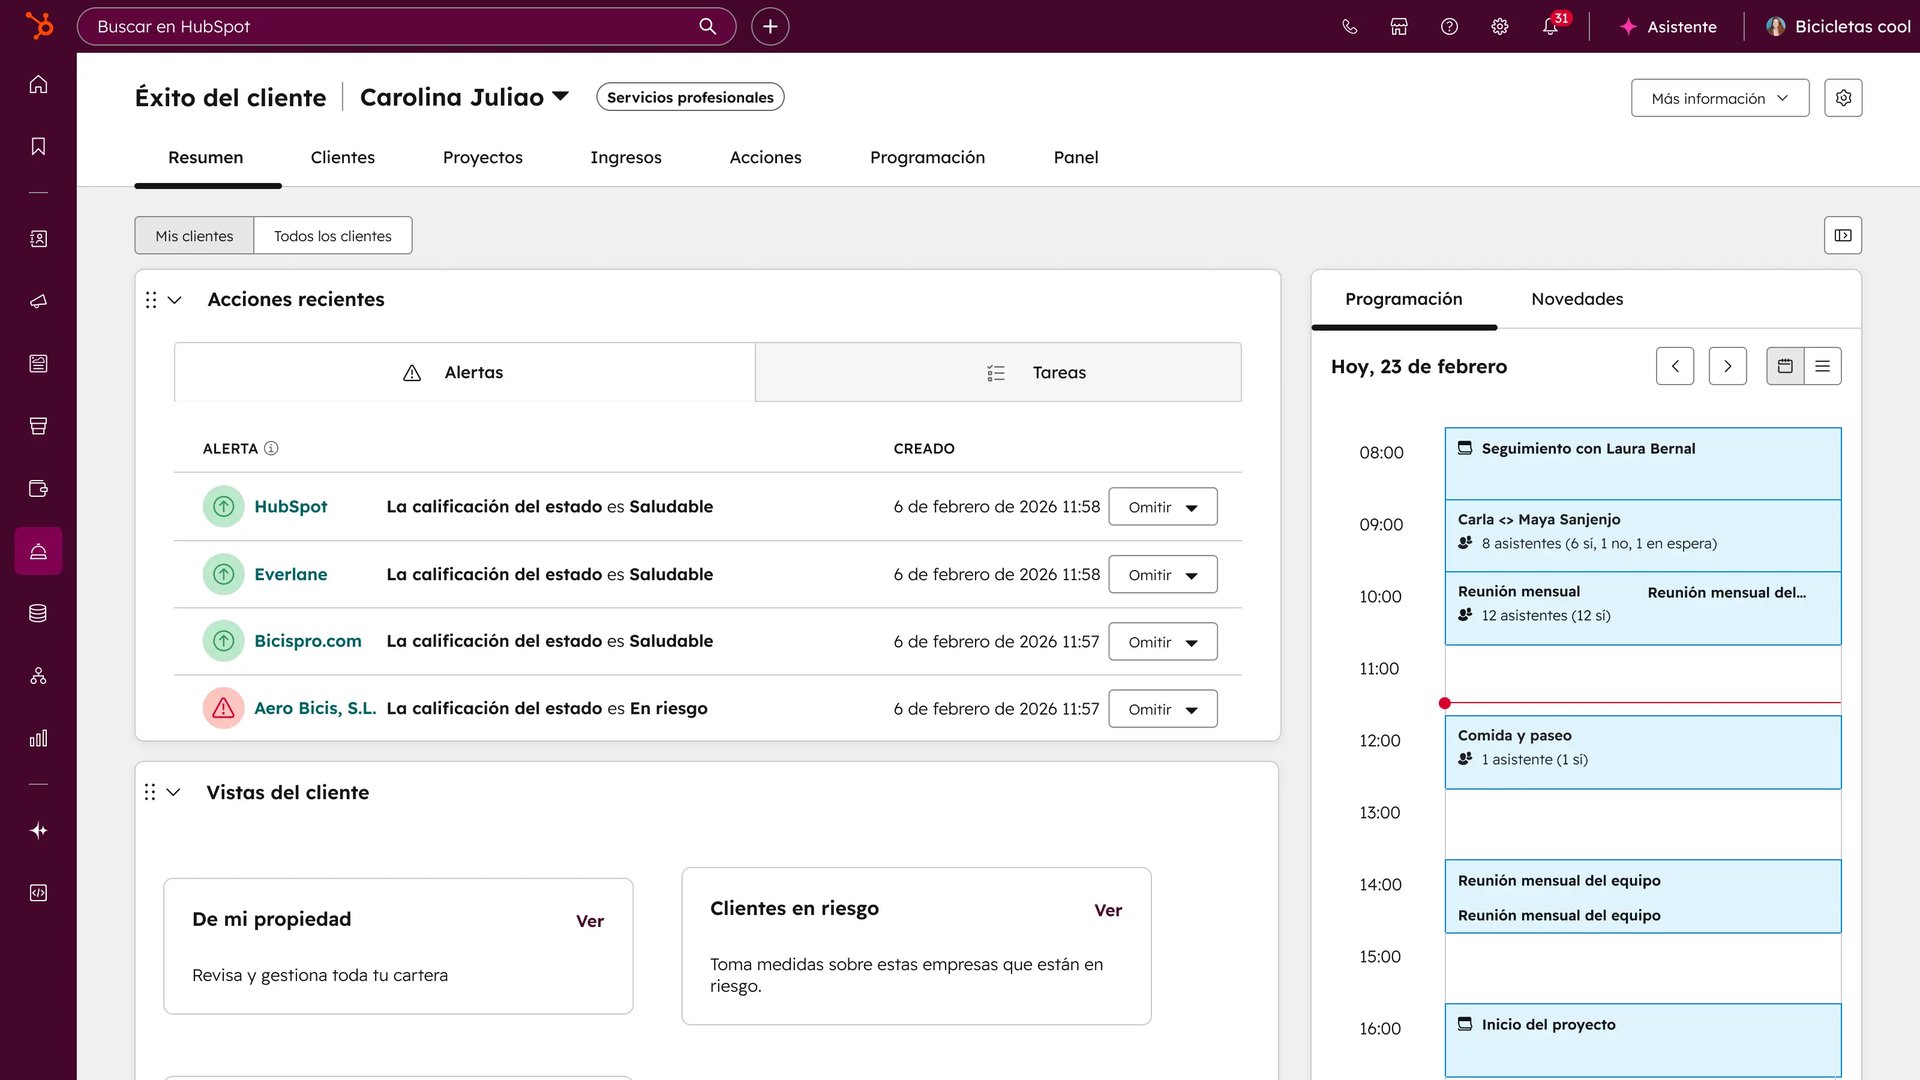
Task: Click the notifications bell icon
Action: tap(1550, 27)
